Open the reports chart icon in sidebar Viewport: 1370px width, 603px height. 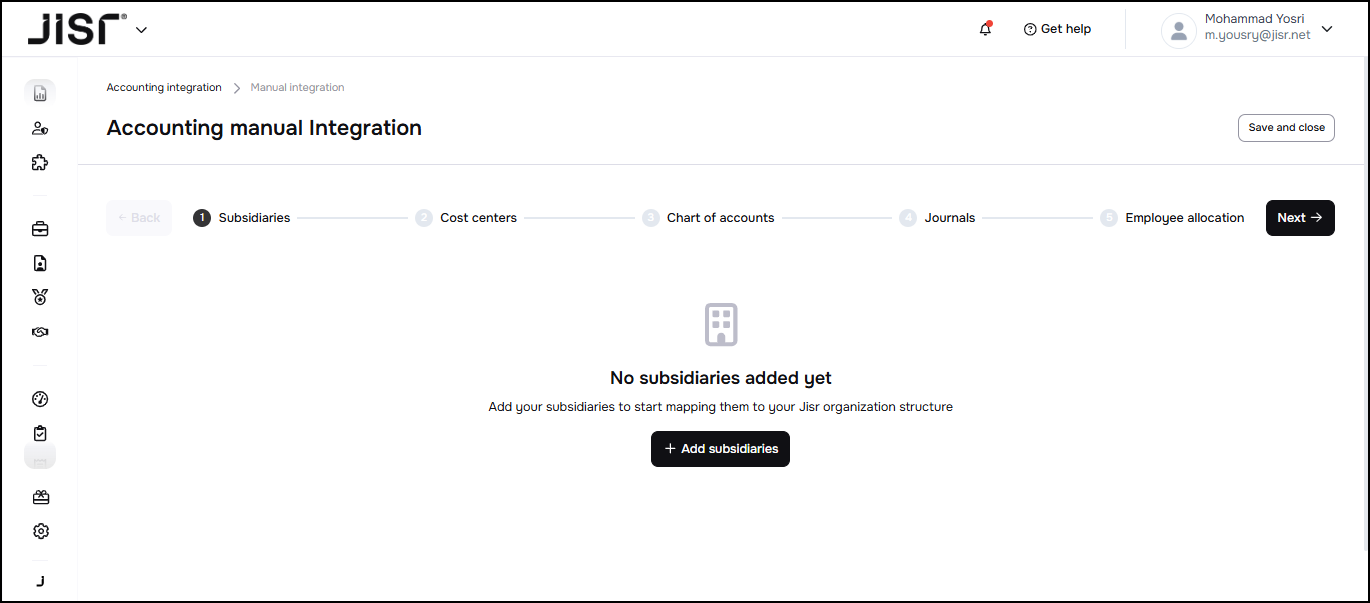click(x=40, y=93)
